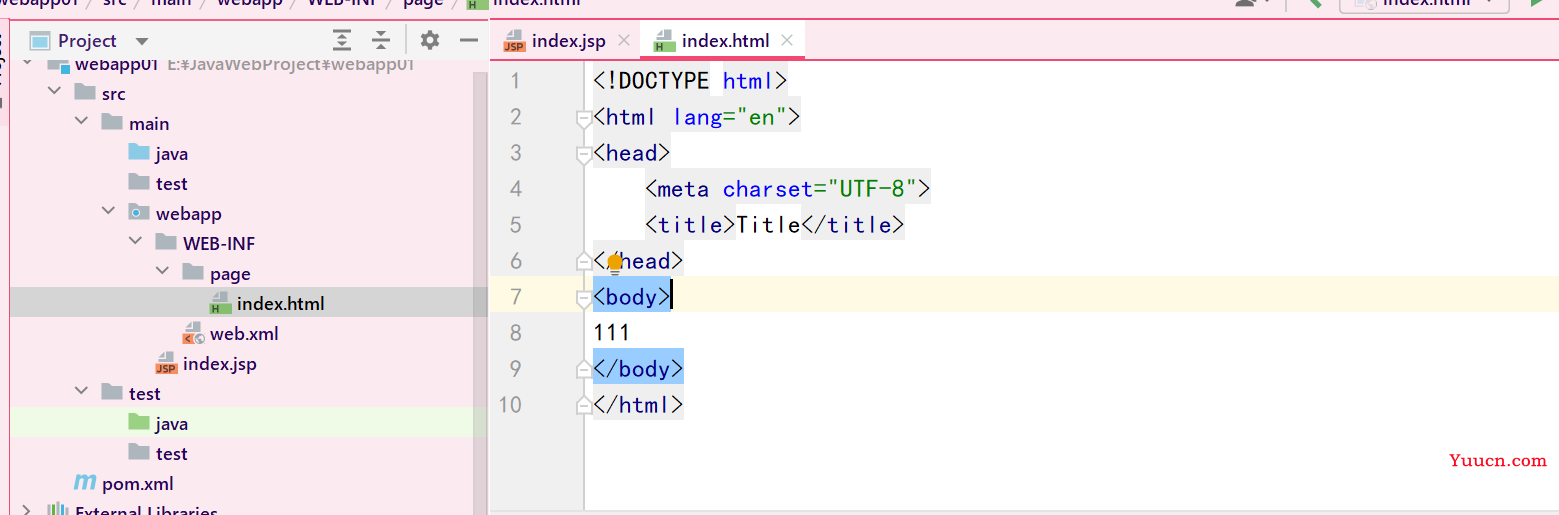1559x515 pixels.
Task: Fold the html tag on line 2
Action: click(584, 118)
